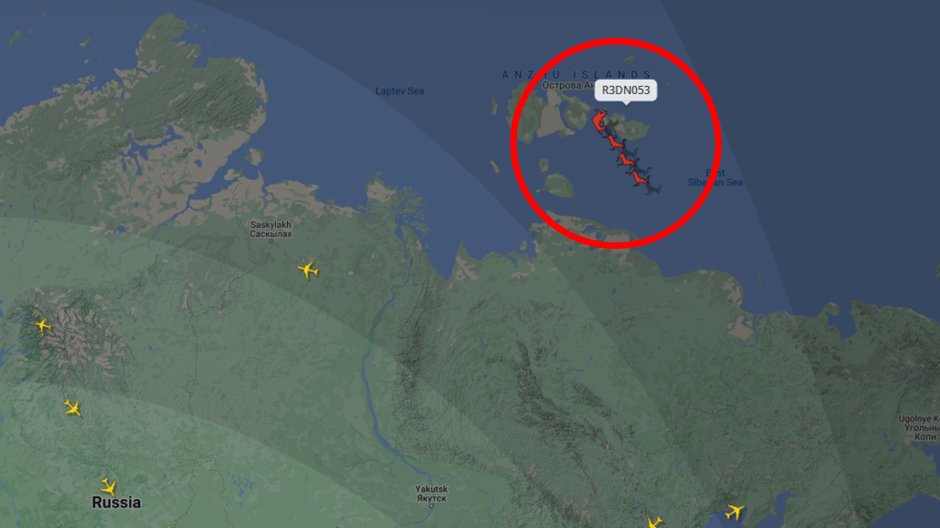The height and width of the screenshot is (528, 940).
Task: Open the R3DN053 callsign label
Action: pos(626,90)
